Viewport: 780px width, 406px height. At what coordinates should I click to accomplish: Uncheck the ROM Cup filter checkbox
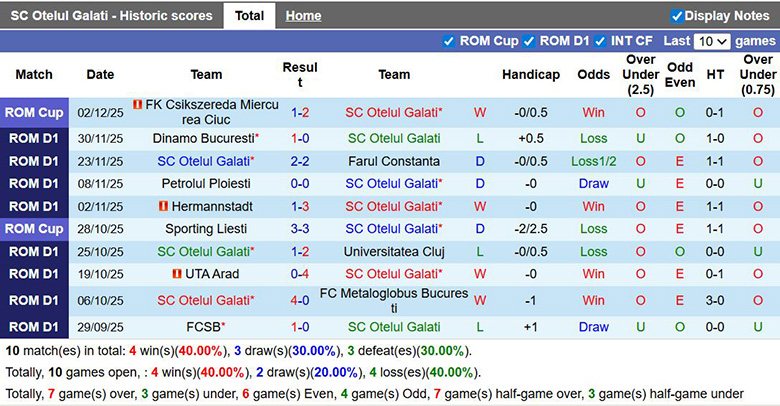click(x=448, y=41)
